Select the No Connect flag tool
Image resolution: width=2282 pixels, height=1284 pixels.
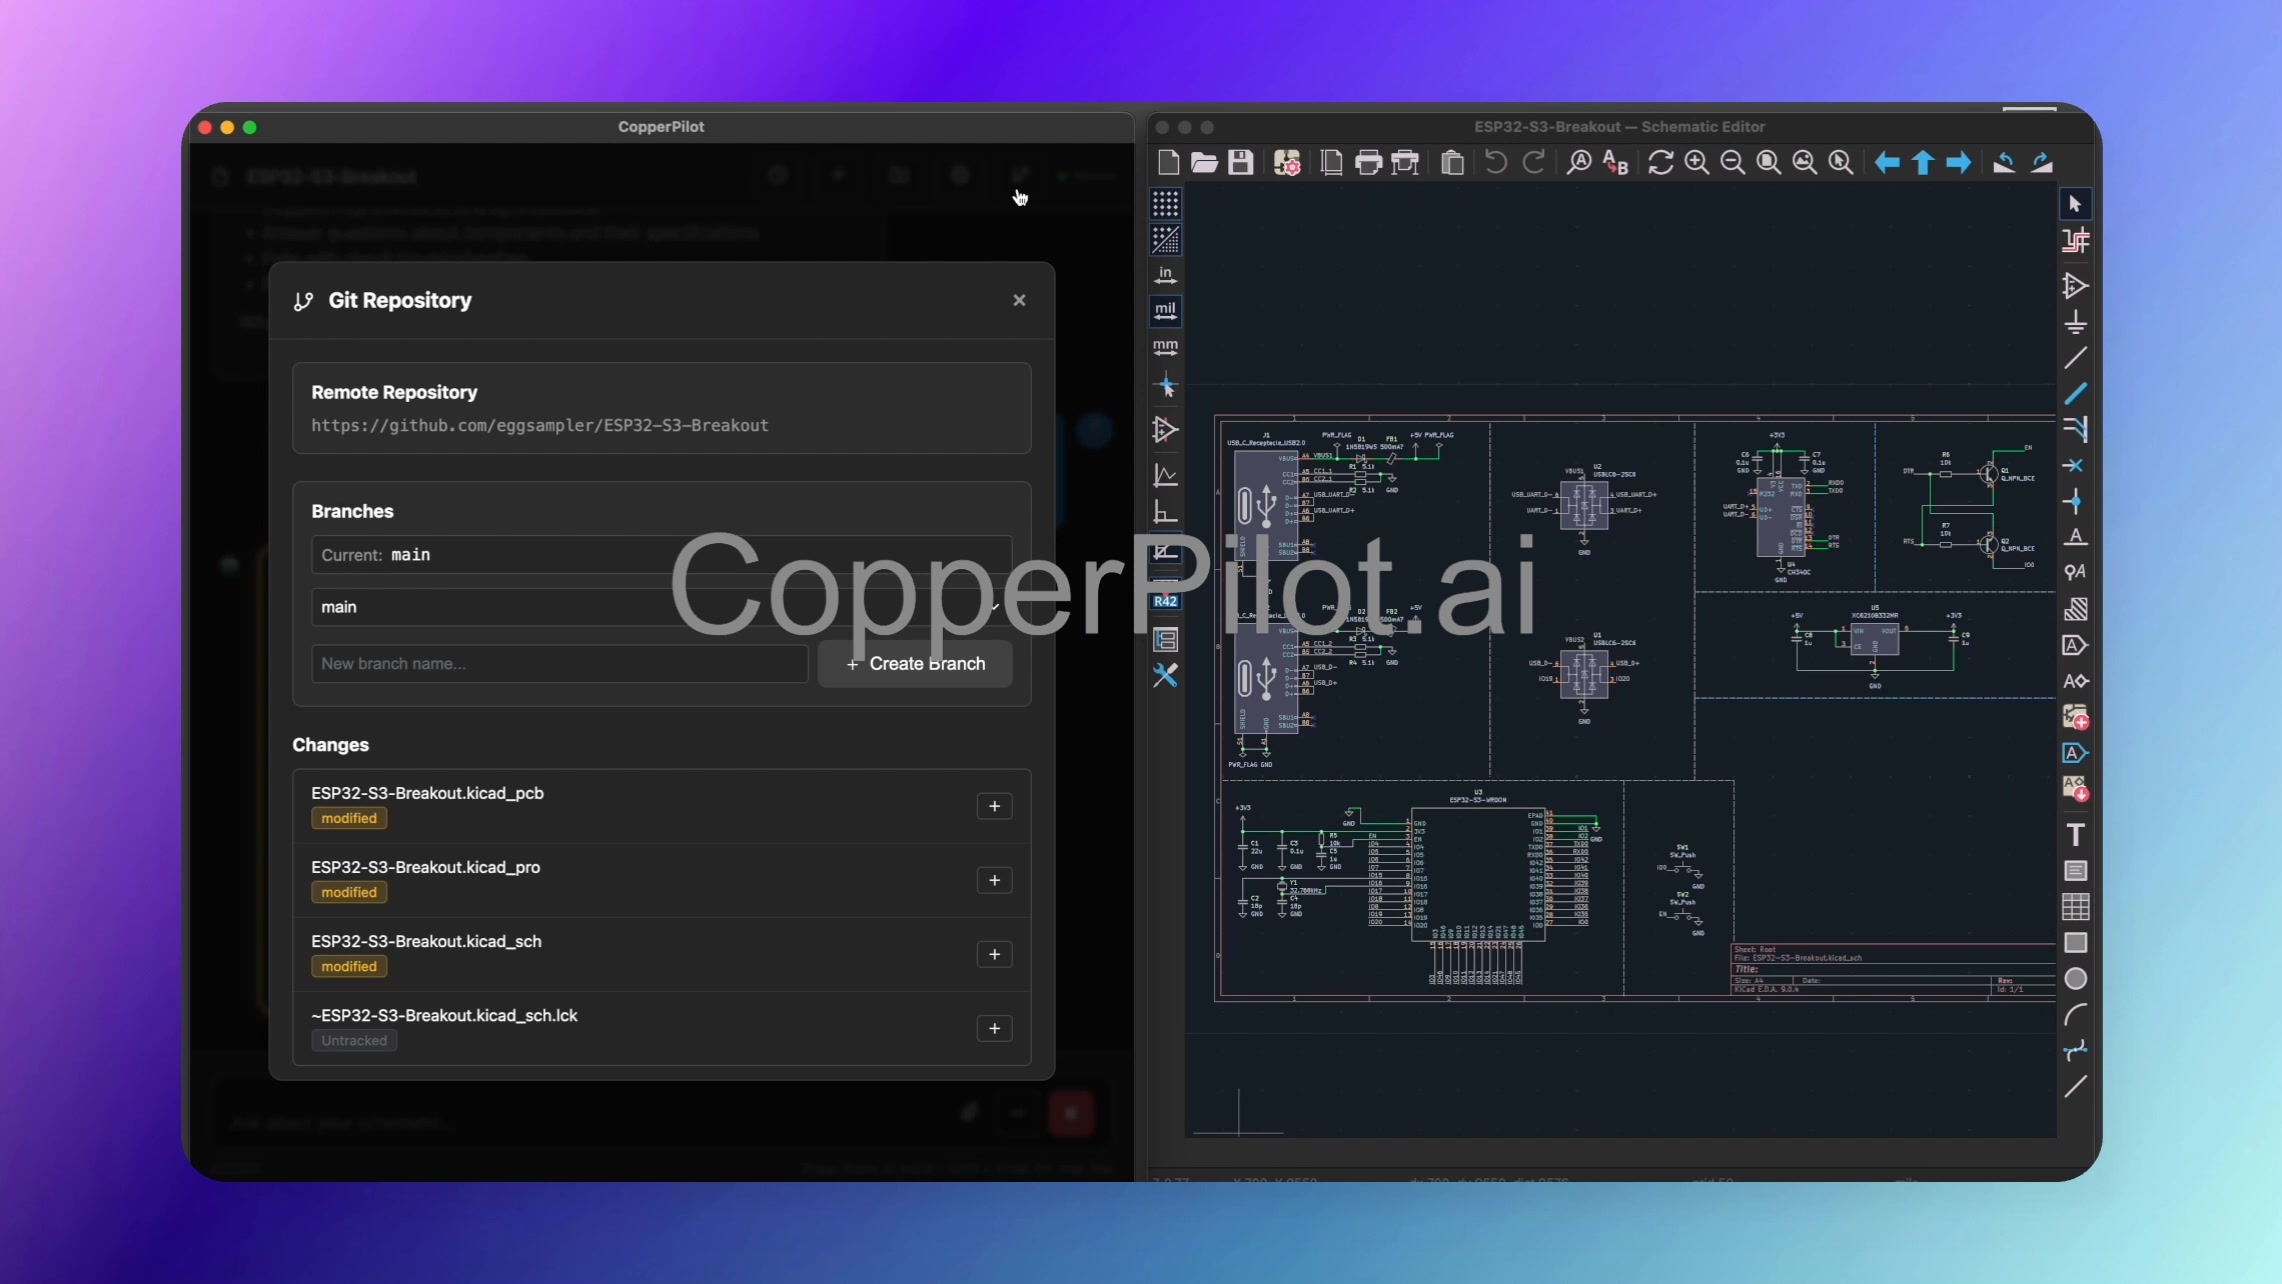(2075, 466)
